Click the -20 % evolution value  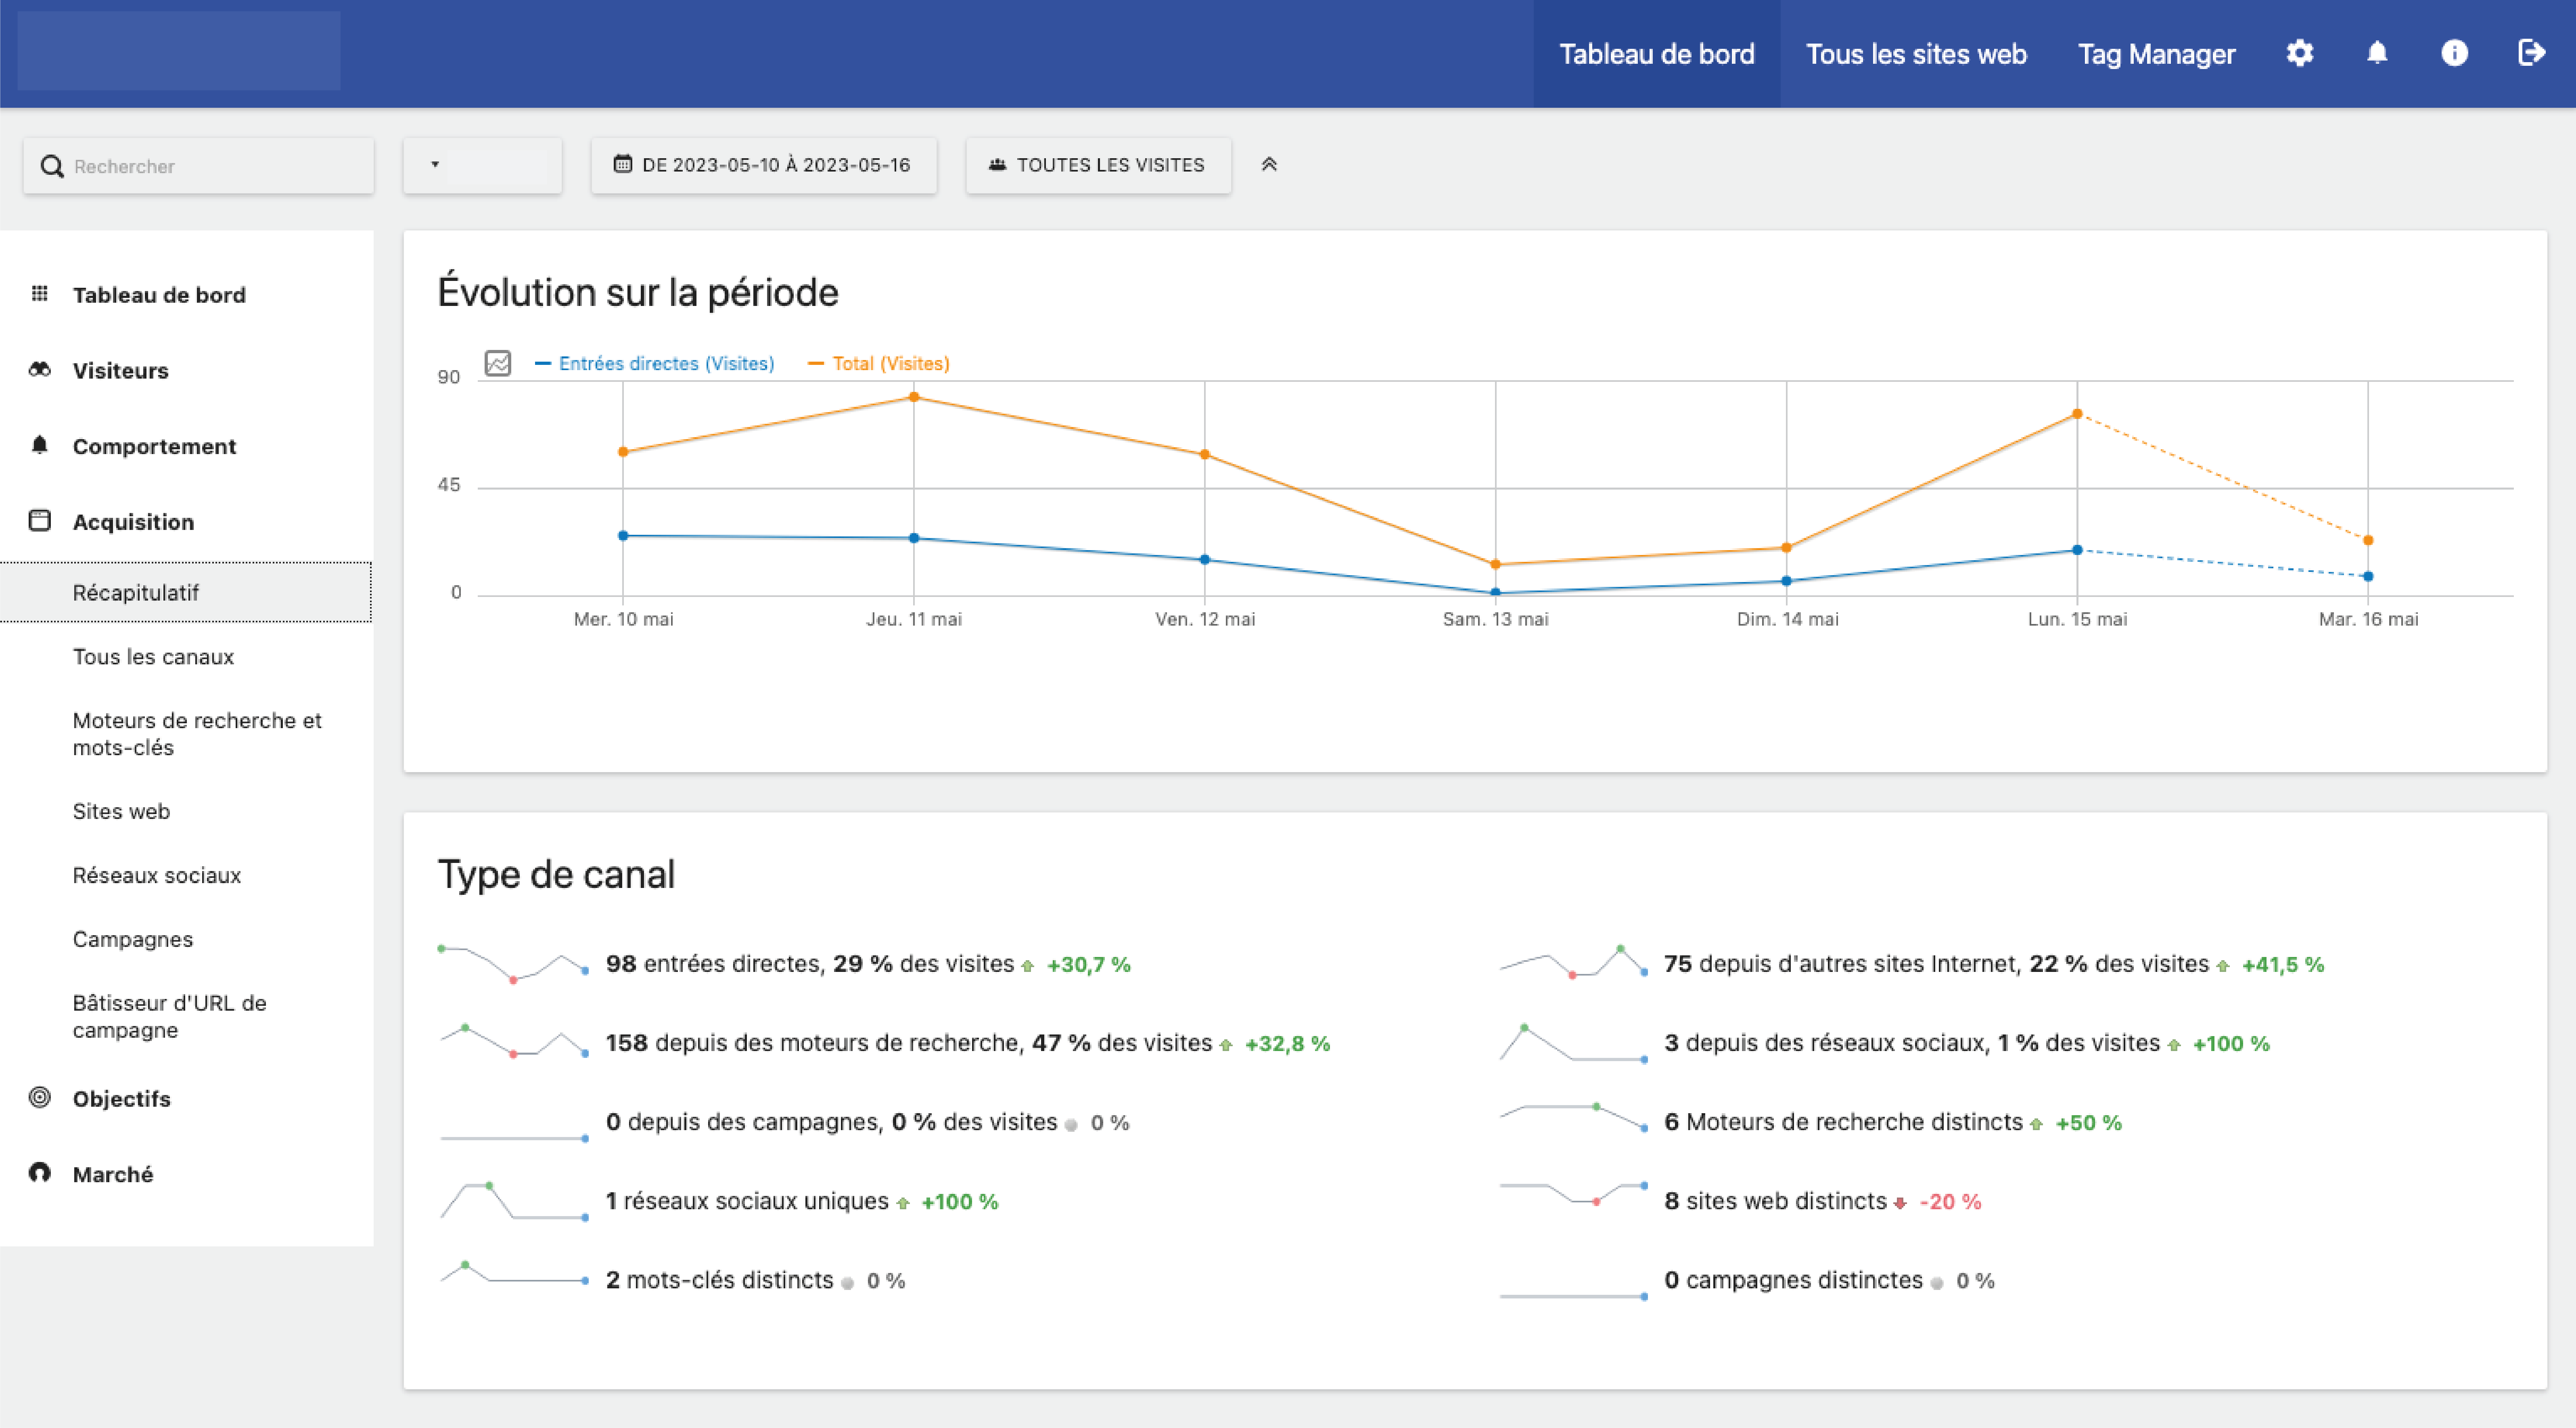pos(1950,1202)
